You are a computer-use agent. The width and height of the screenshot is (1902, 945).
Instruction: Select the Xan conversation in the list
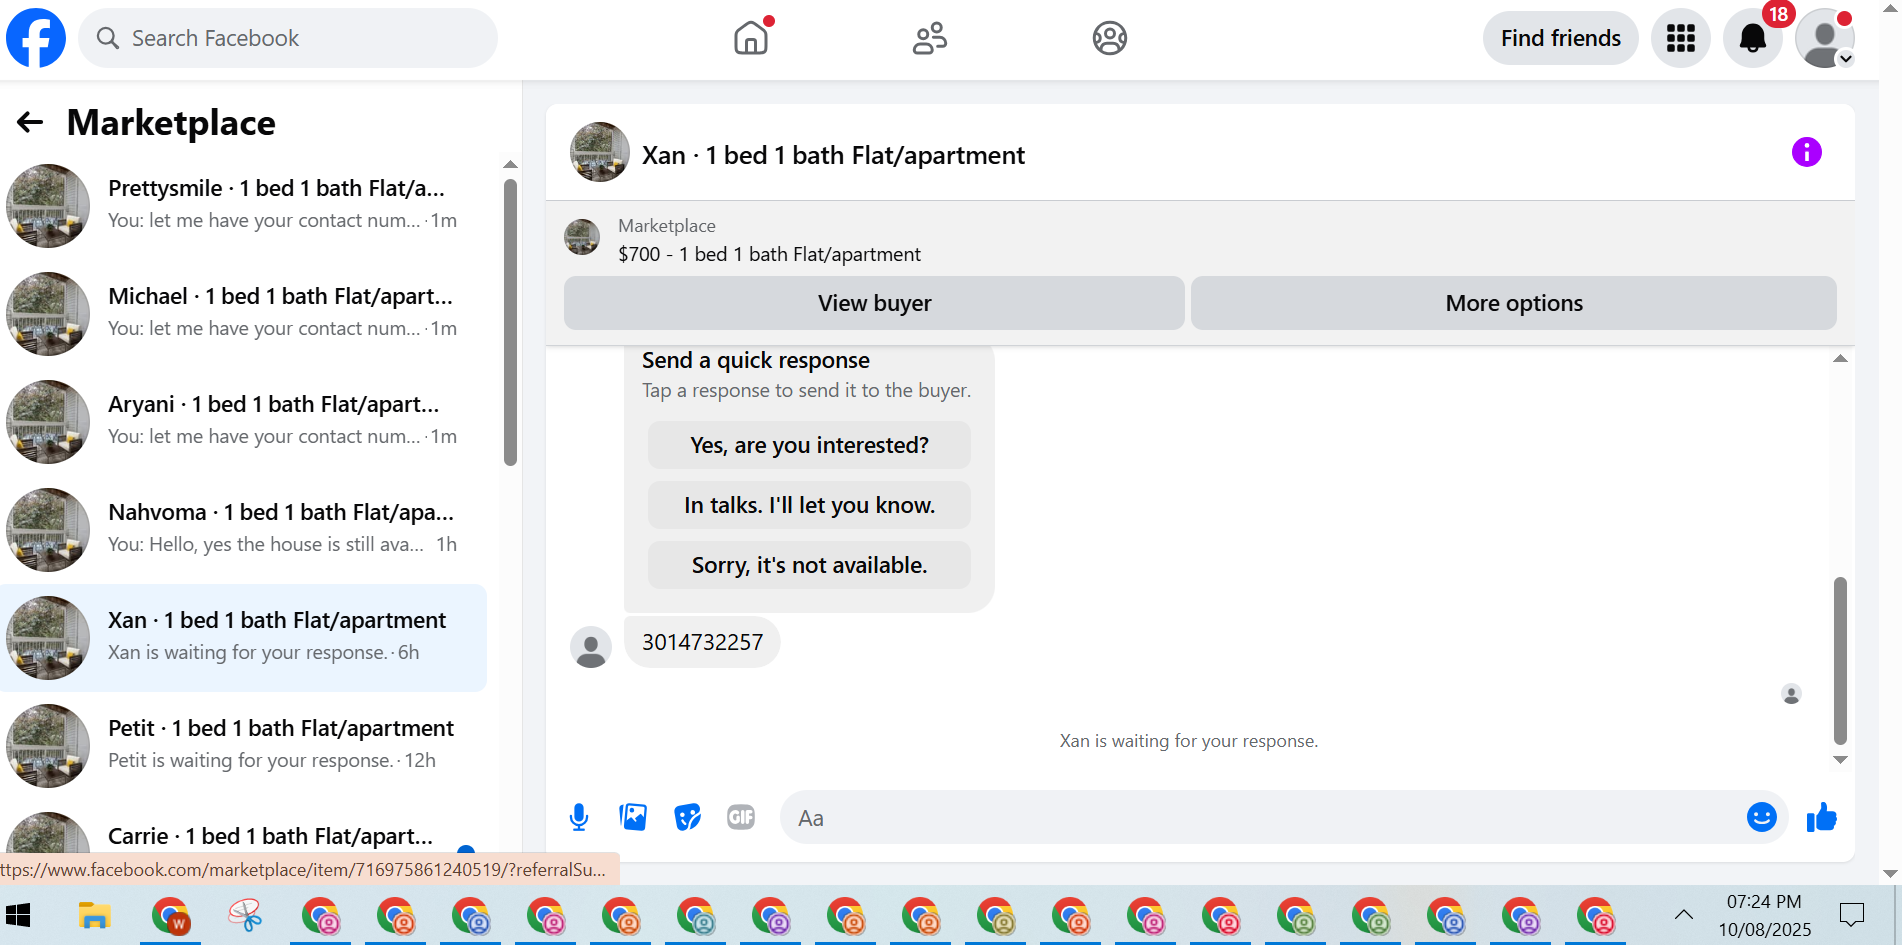(244, 638)
